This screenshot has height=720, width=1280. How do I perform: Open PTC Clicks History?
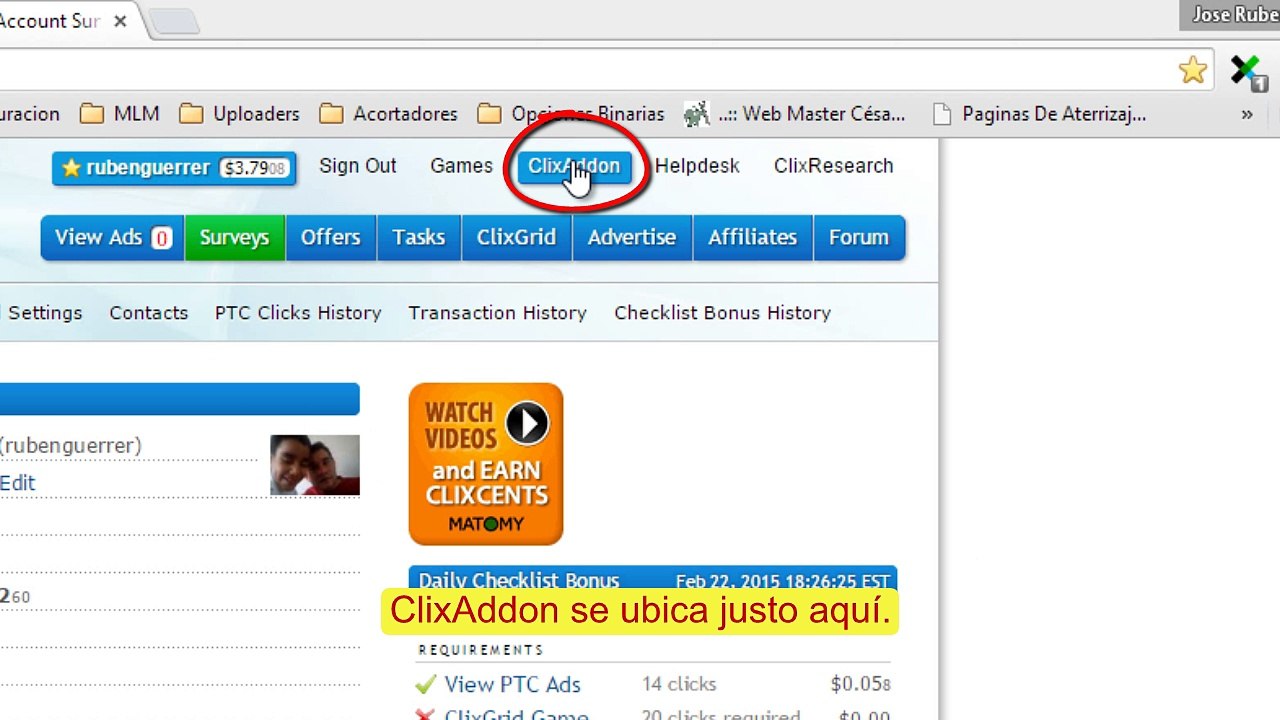click(298, 313)
